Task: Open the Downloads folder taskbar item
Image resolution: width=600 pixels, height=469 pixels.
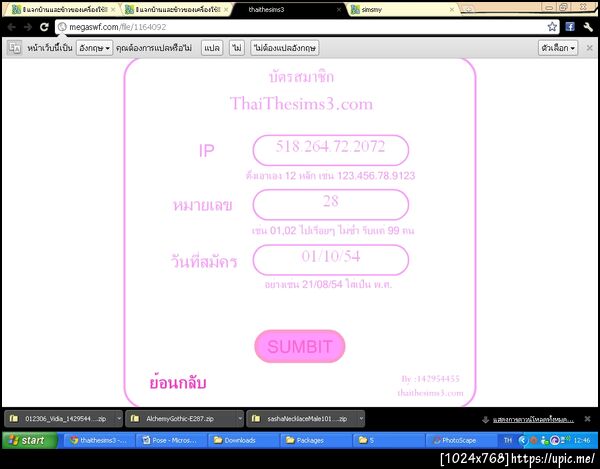Action: (244, 440)
